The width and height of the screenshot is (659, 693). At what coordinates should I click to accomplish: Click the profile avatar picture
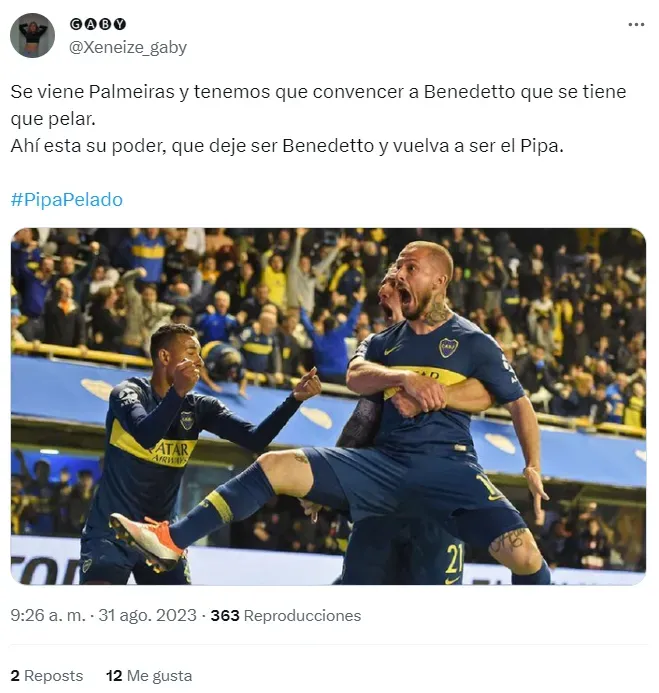pyautogui.click(x=32, y=35)
